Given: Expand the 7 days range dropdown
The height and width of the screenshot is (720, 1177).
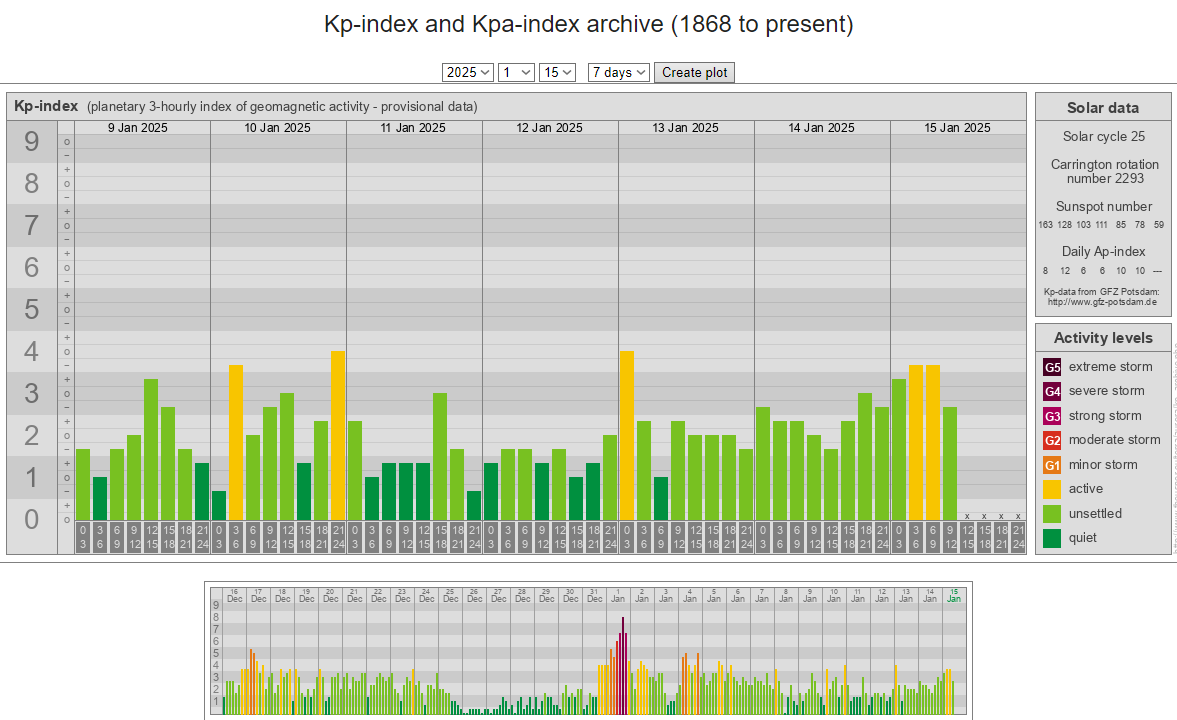Looking at the screenshot, I should tap(619, 72).
